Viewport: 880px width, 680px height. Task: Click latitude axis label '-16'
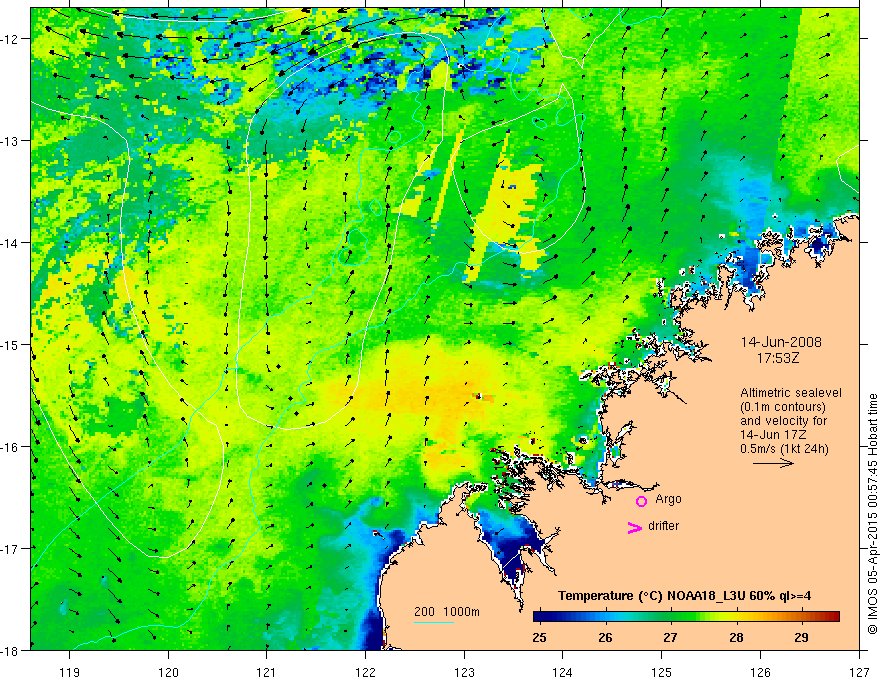coord(10,447)
